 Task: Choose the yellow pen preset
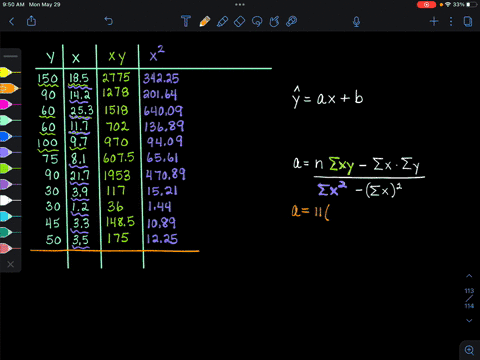click(10, 72)
